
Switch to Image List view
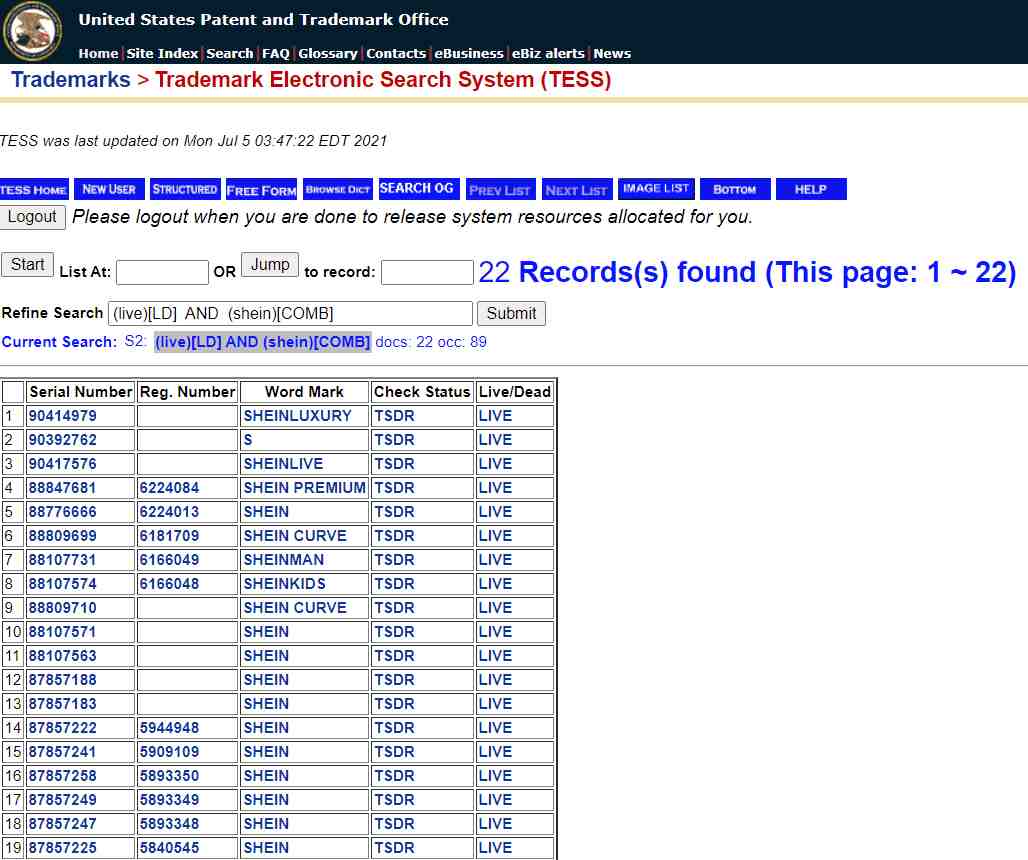point(656,189)
